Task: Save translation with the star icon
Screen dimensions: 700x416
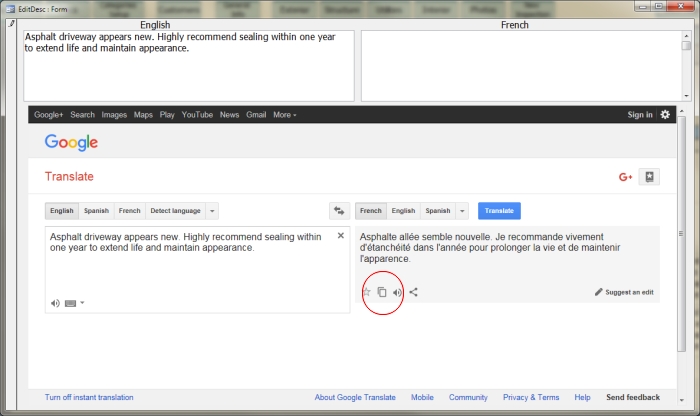Action: [367, 292]
